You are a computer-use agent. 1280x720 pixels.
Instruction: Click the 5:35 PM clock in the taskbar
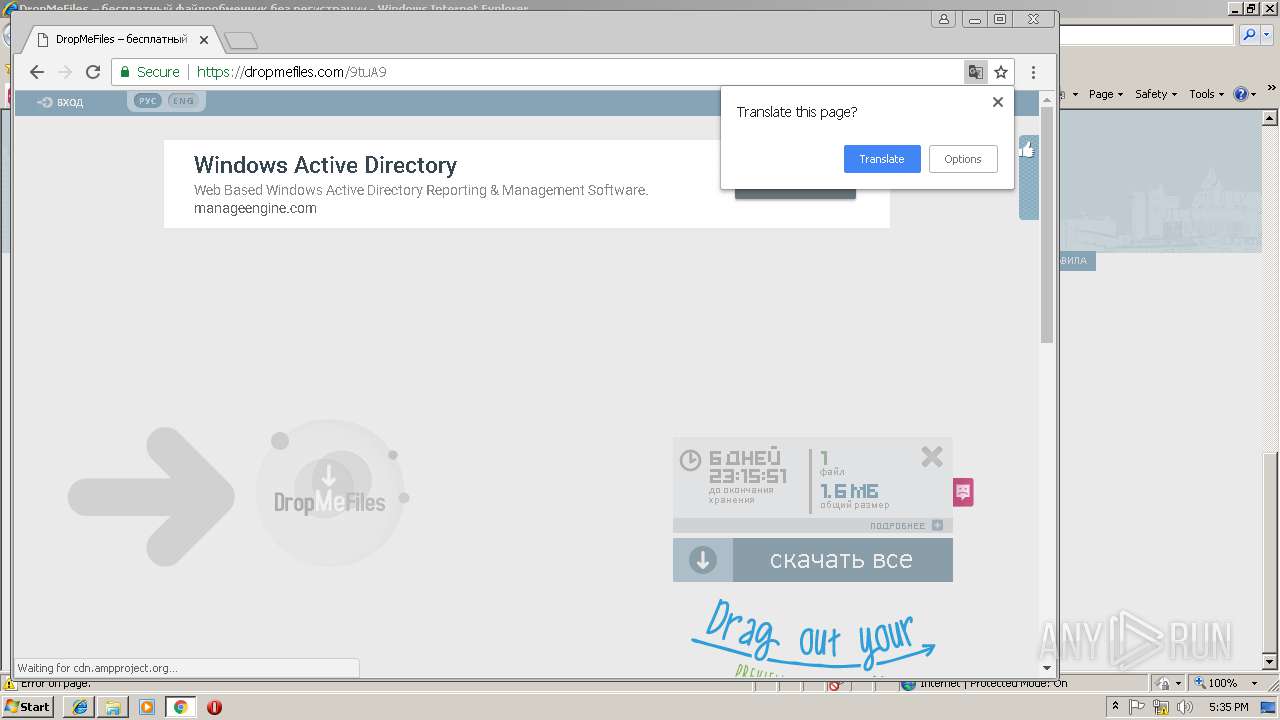[1229, 707]
